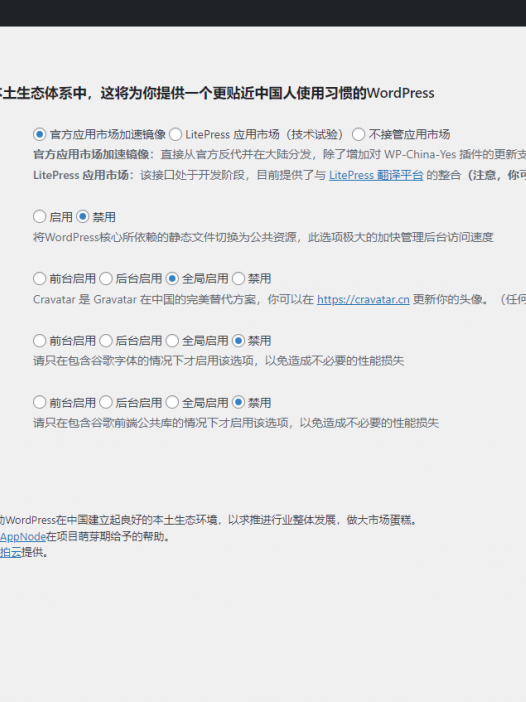526x702 pixels.
Task: Pick 前台启用 in the 谷歌前端公共库 row
Action: [x=39, y=402]
